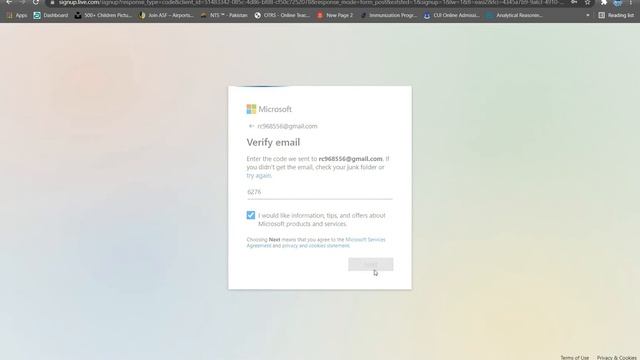Open the Apps bookmarks shortcut
The image size is (640, 360).
point(17,15)
